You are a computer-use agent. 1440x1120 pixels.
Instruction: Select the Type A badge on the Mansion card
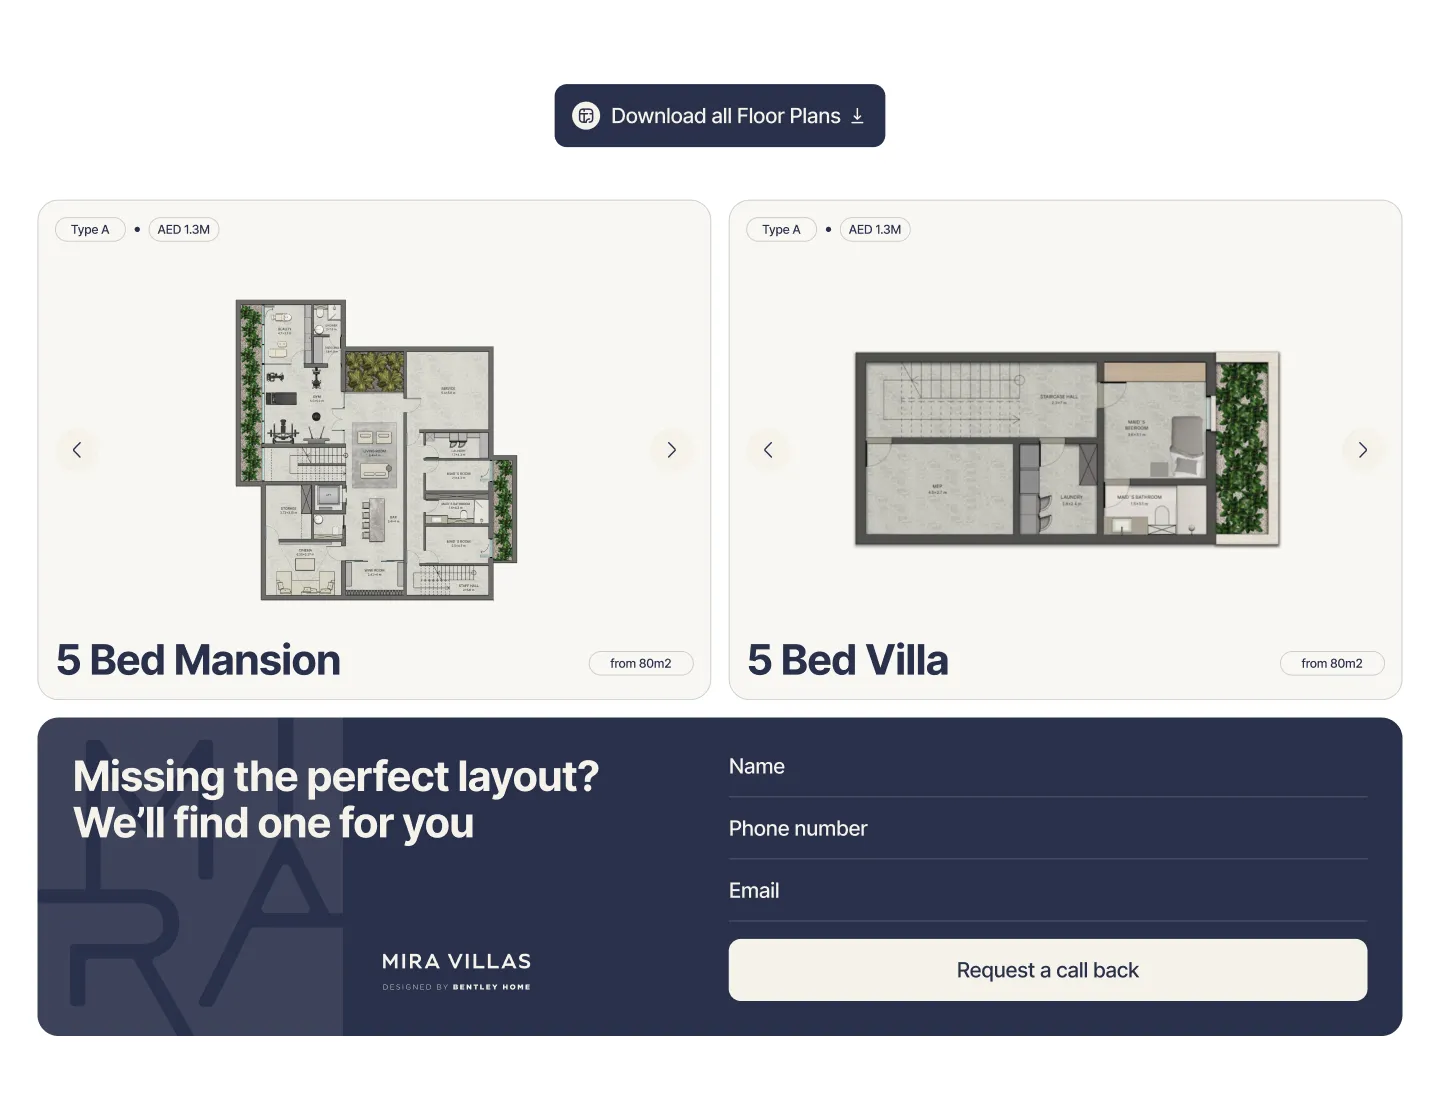(89, 229)
